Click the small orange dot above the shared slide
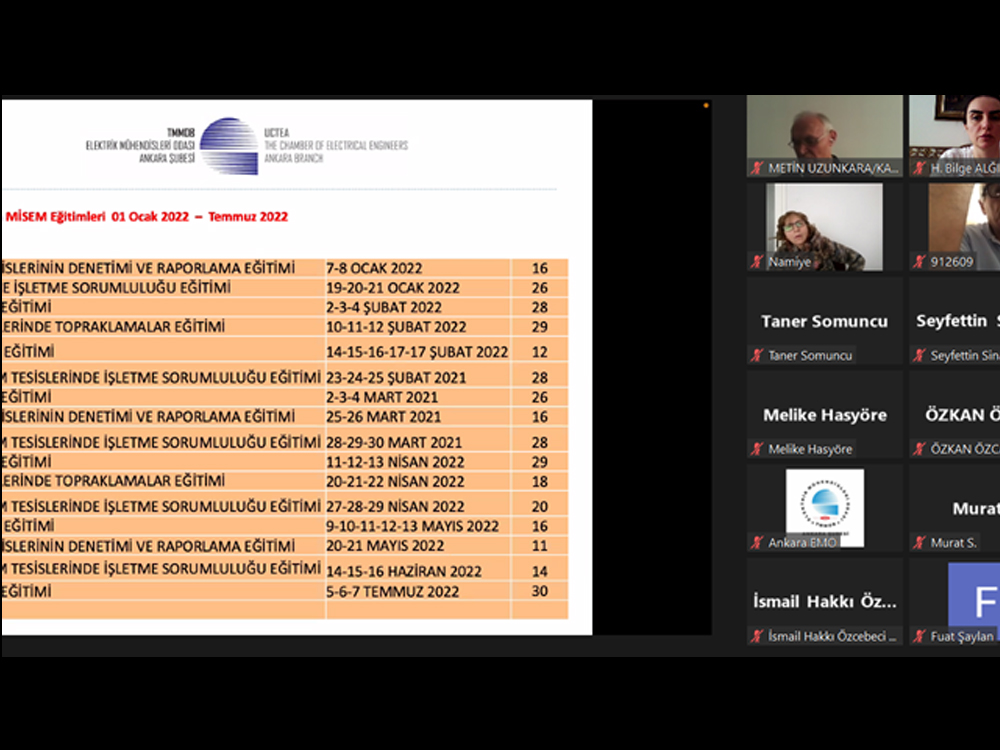Image resolution: width=1000 pixels, height=750 pixels. [706, 105]
